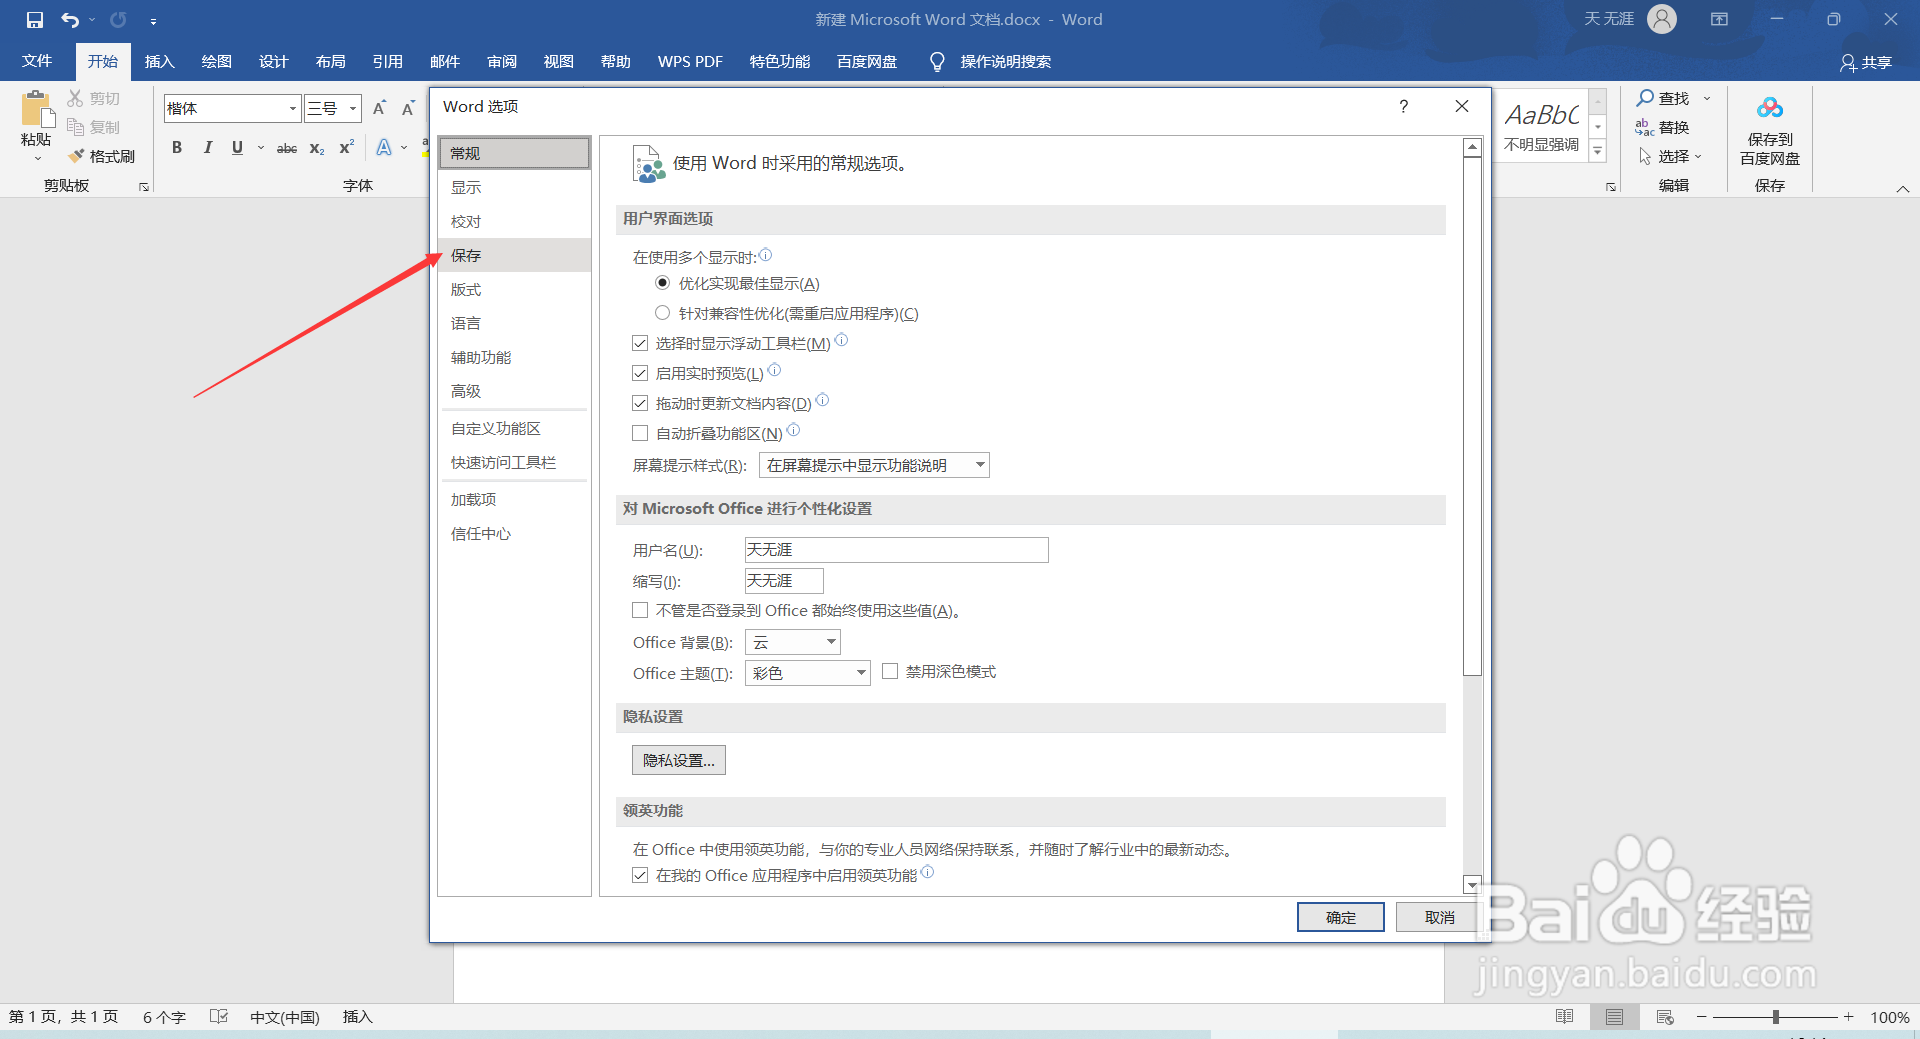This screenshot has width=1920, height=1039.
Task: Click the zoom in plus button
Action: point(1849,1017)
